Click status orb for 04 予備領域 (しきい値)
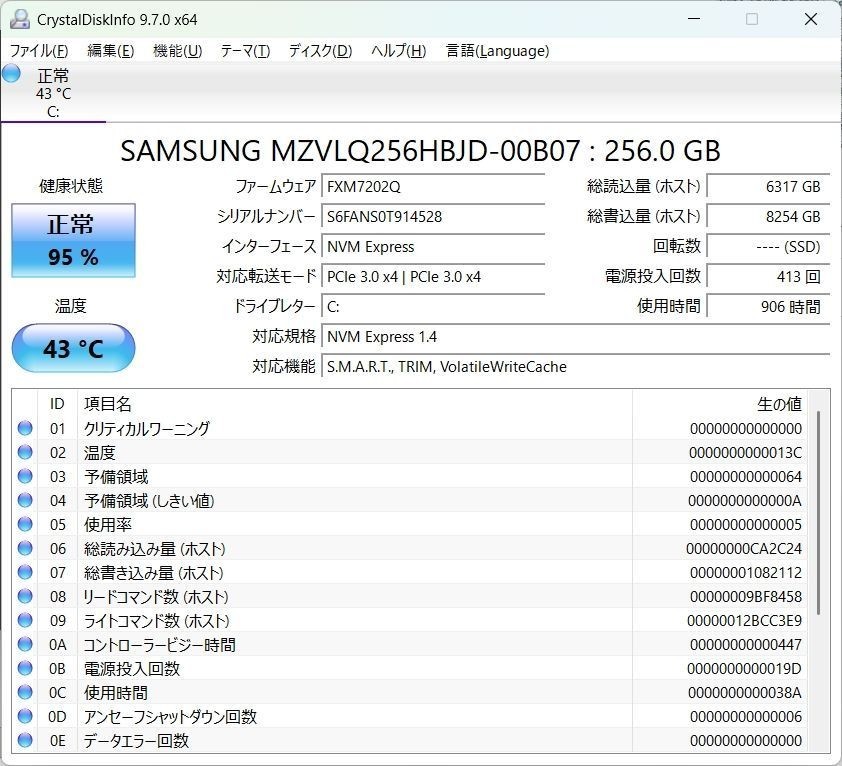This screenshot has height=766, width=842. pyautogui.click(x=25, y=500)
